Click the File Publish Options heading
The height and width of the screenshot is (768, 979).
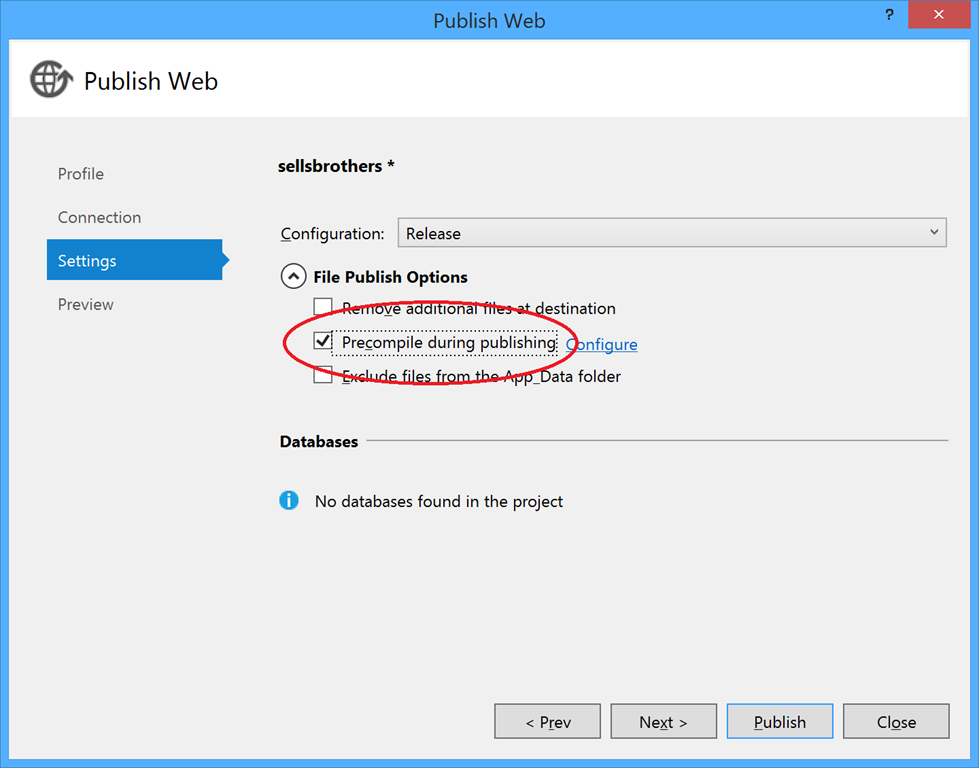(390, 277)
